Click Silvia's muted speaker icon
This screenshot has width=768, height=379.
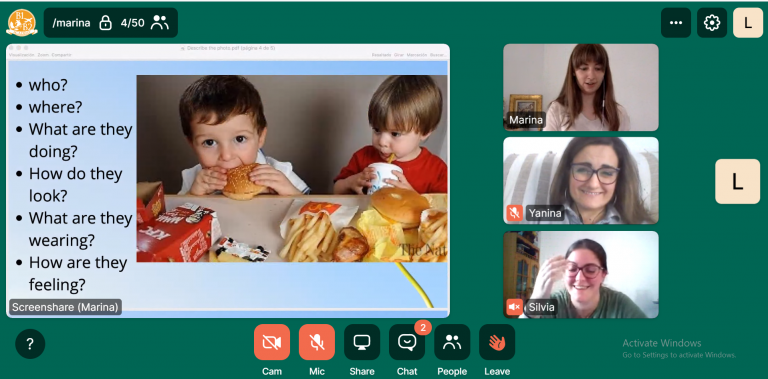(x=514, y=307)
